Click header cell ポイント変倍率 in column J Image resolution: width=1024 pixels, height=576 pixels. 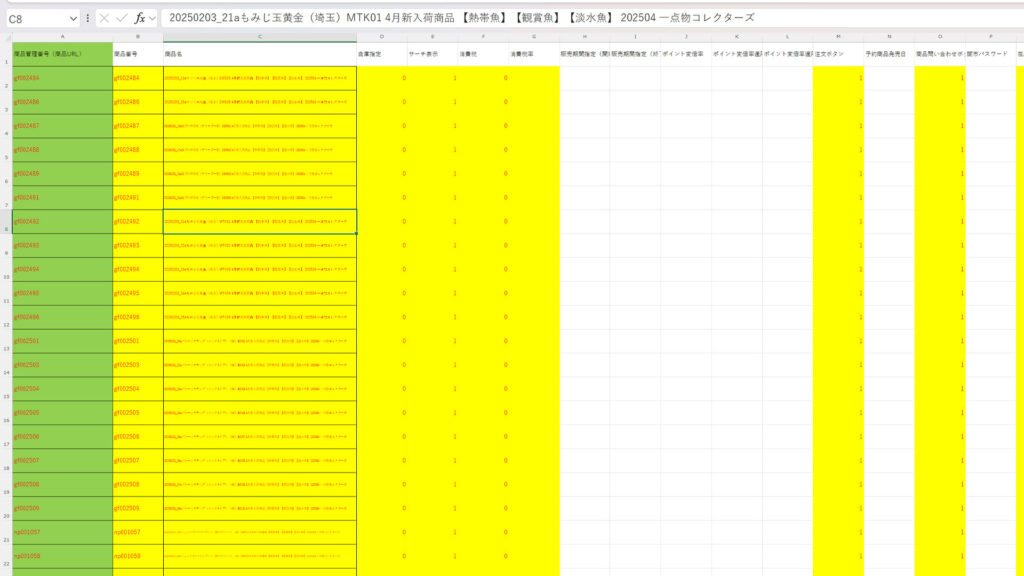point(686,54)
